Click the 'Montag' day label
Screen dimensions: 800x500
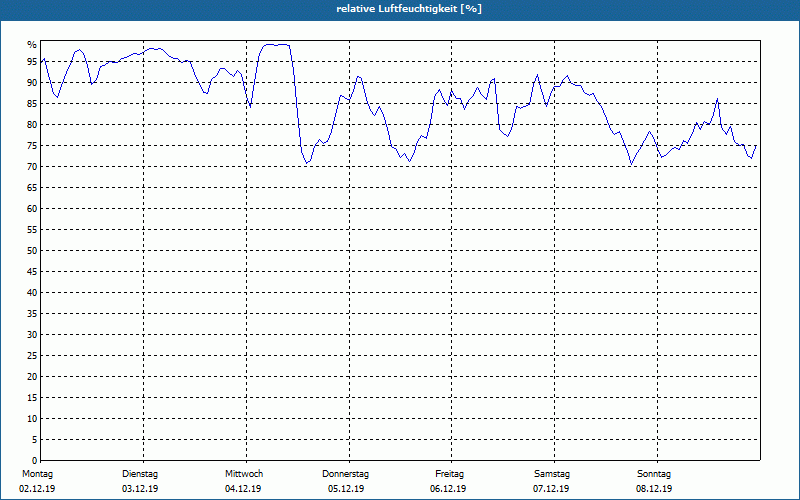(x=37, y=474)
